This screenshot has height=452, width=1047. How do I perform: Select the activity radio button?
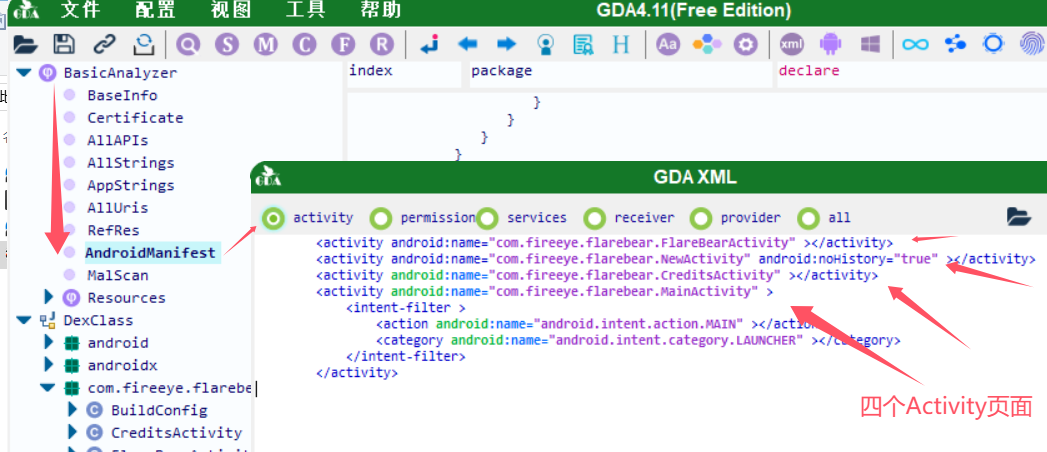pyautogui.click(x=272, y=218)
